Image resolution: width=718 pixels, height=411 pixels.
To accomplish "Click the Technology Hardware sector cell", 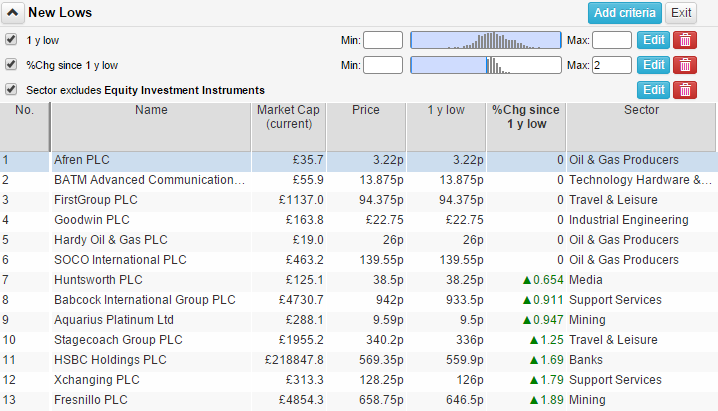I will point(640,180).
